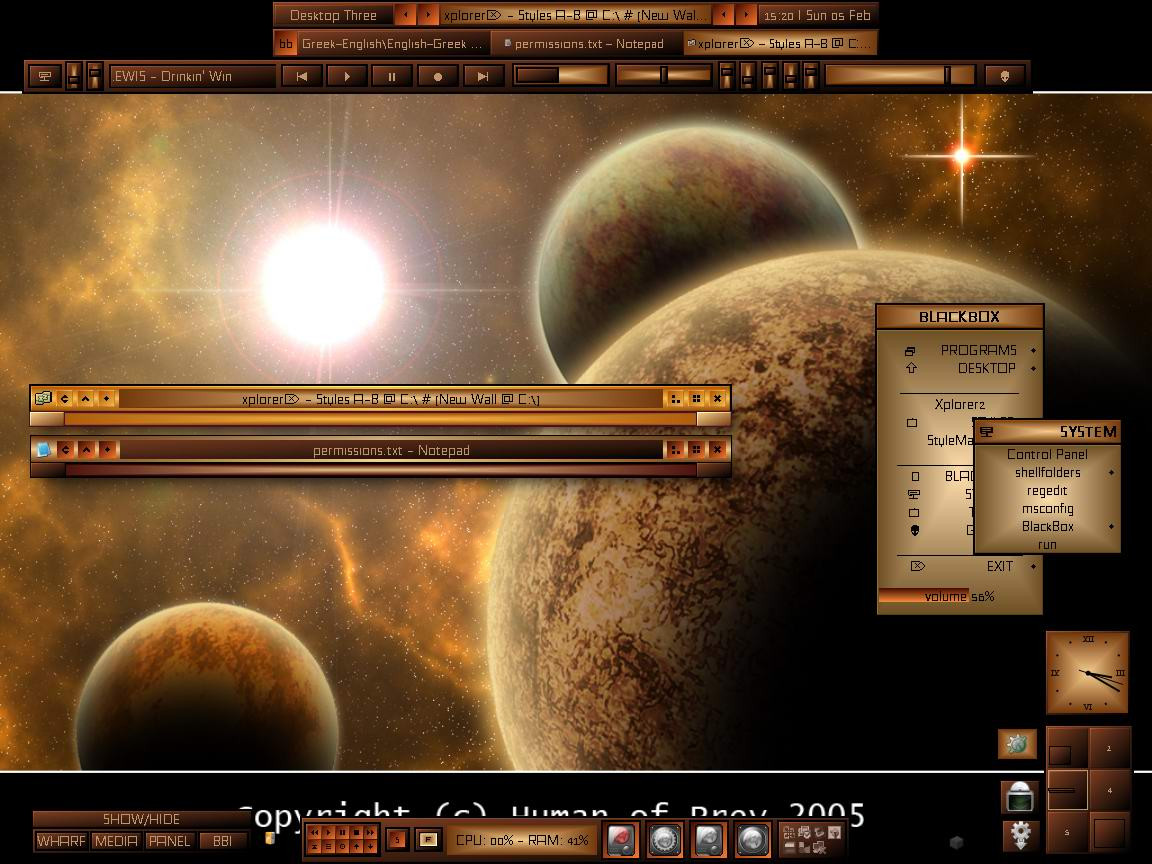Go to the next workspace, arrow beside Desktop Three
This screenshot has width=1152, height=864.
[428, 15]
